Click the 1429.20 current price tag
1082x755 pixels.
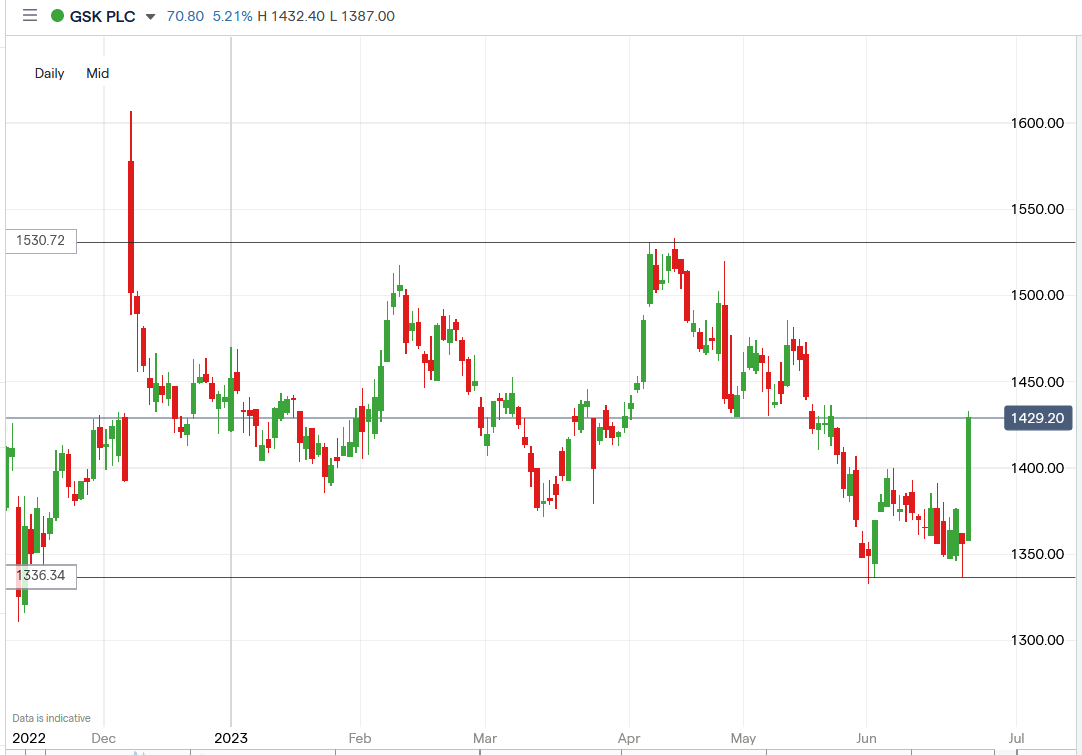coord(1037,418)
